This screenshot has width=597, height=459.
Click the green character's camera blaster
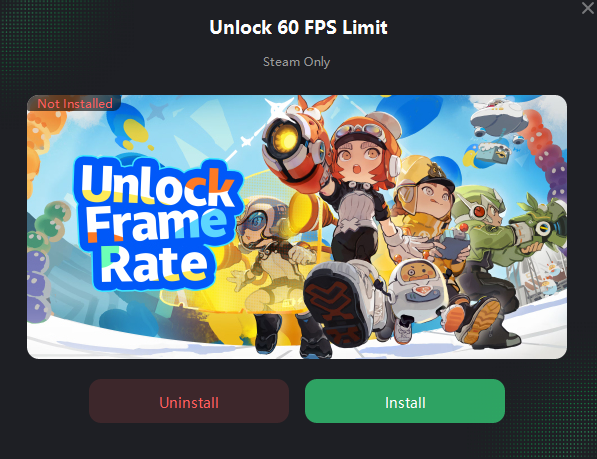[543, 226]
